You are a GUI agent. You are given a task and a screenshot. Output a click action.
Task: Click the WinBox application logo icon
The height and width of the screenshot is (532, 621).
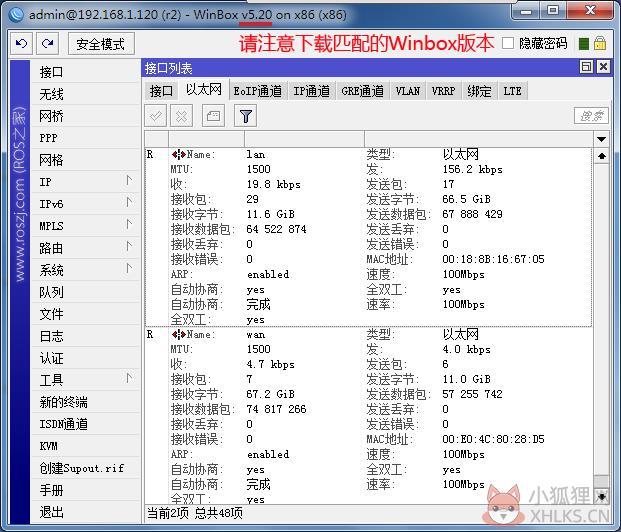pos(17,14)
